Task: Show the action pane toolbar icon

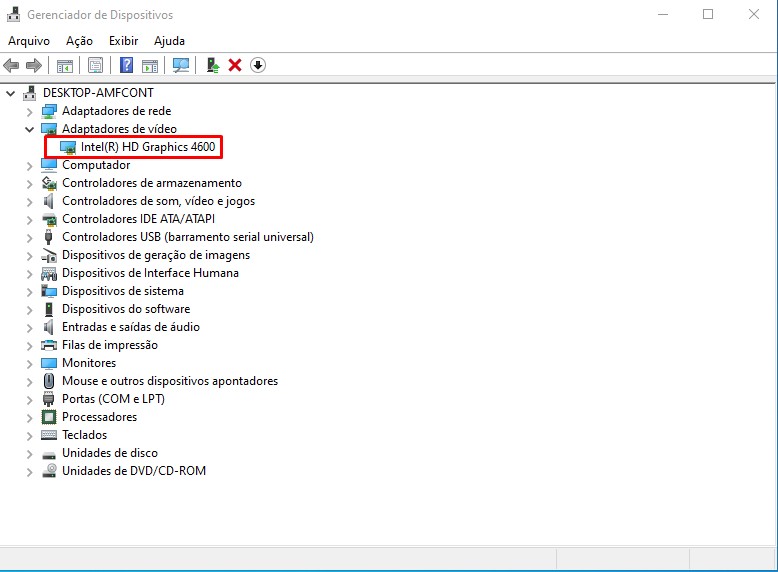Action: pos(150,65)
